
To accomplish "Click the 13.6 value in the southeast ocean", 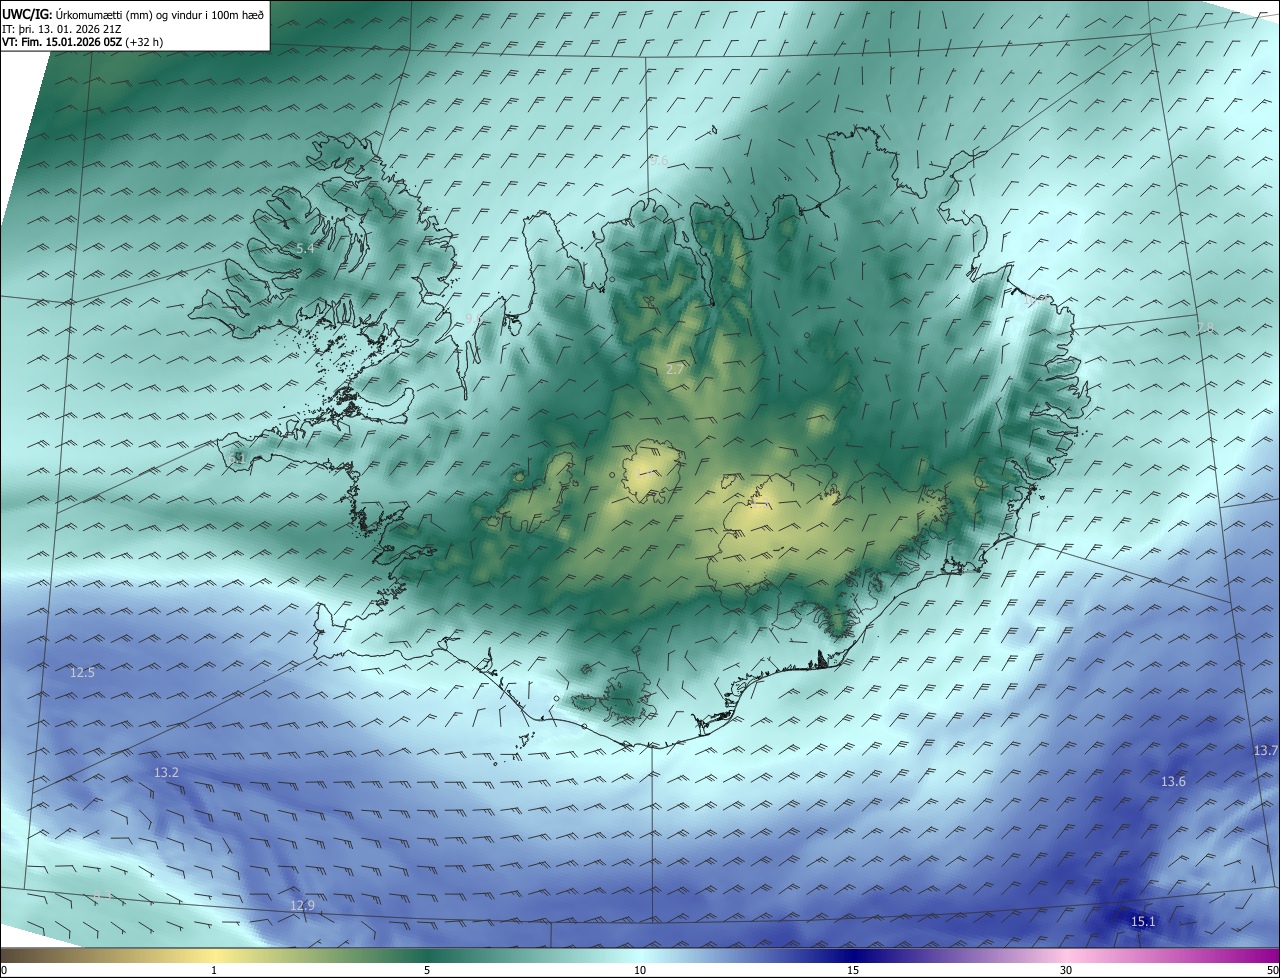I will tap(1173, 781).
